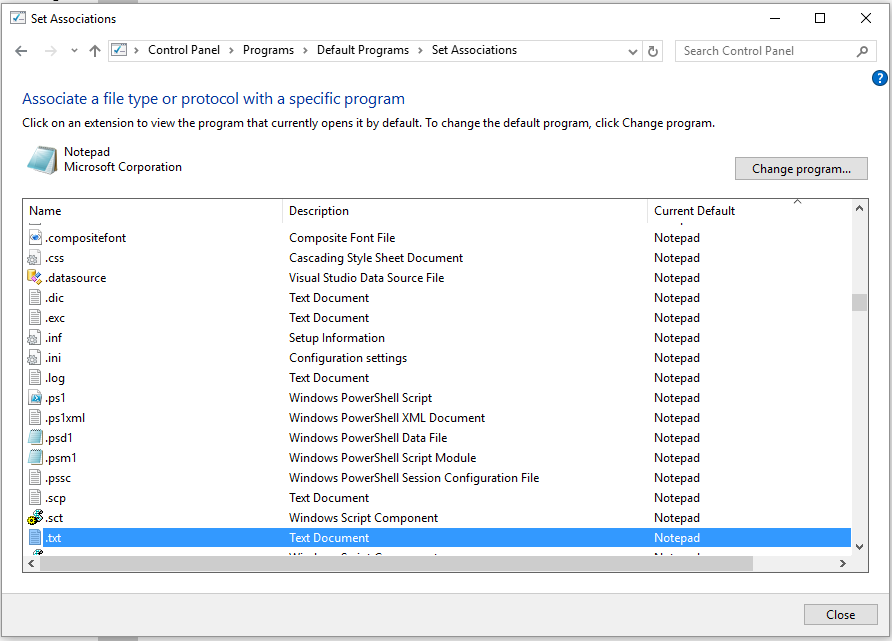Expand the chevron after Programs breadcrumb

coord(306,50)
